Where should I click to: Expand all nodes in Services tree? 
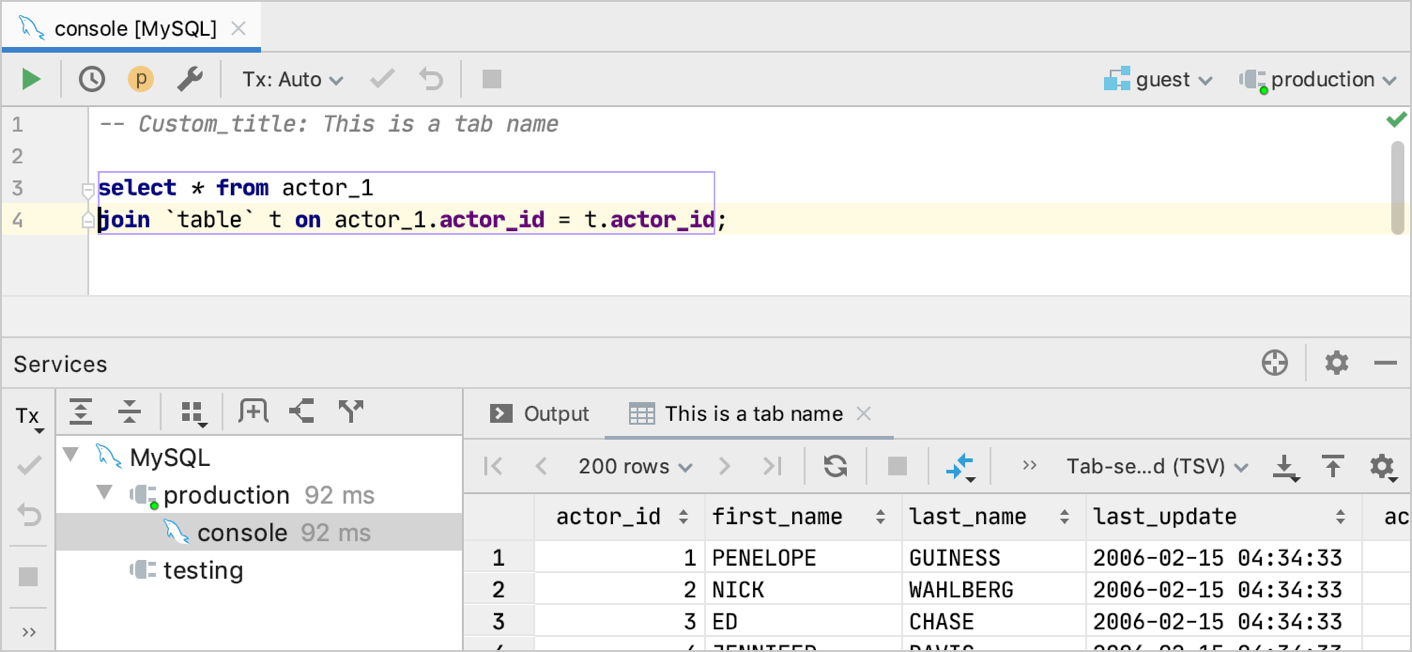click(x=81, y=412)
